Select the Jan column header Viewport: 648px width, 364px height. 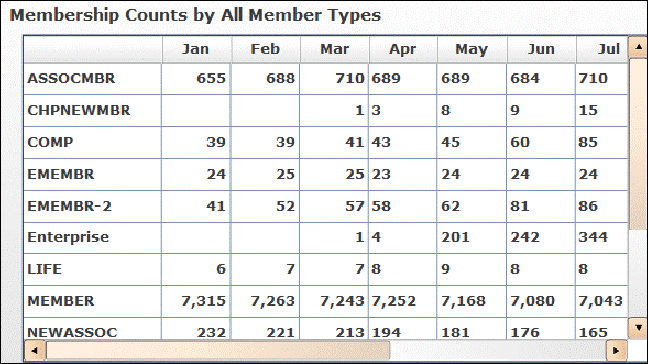(197, 49)
